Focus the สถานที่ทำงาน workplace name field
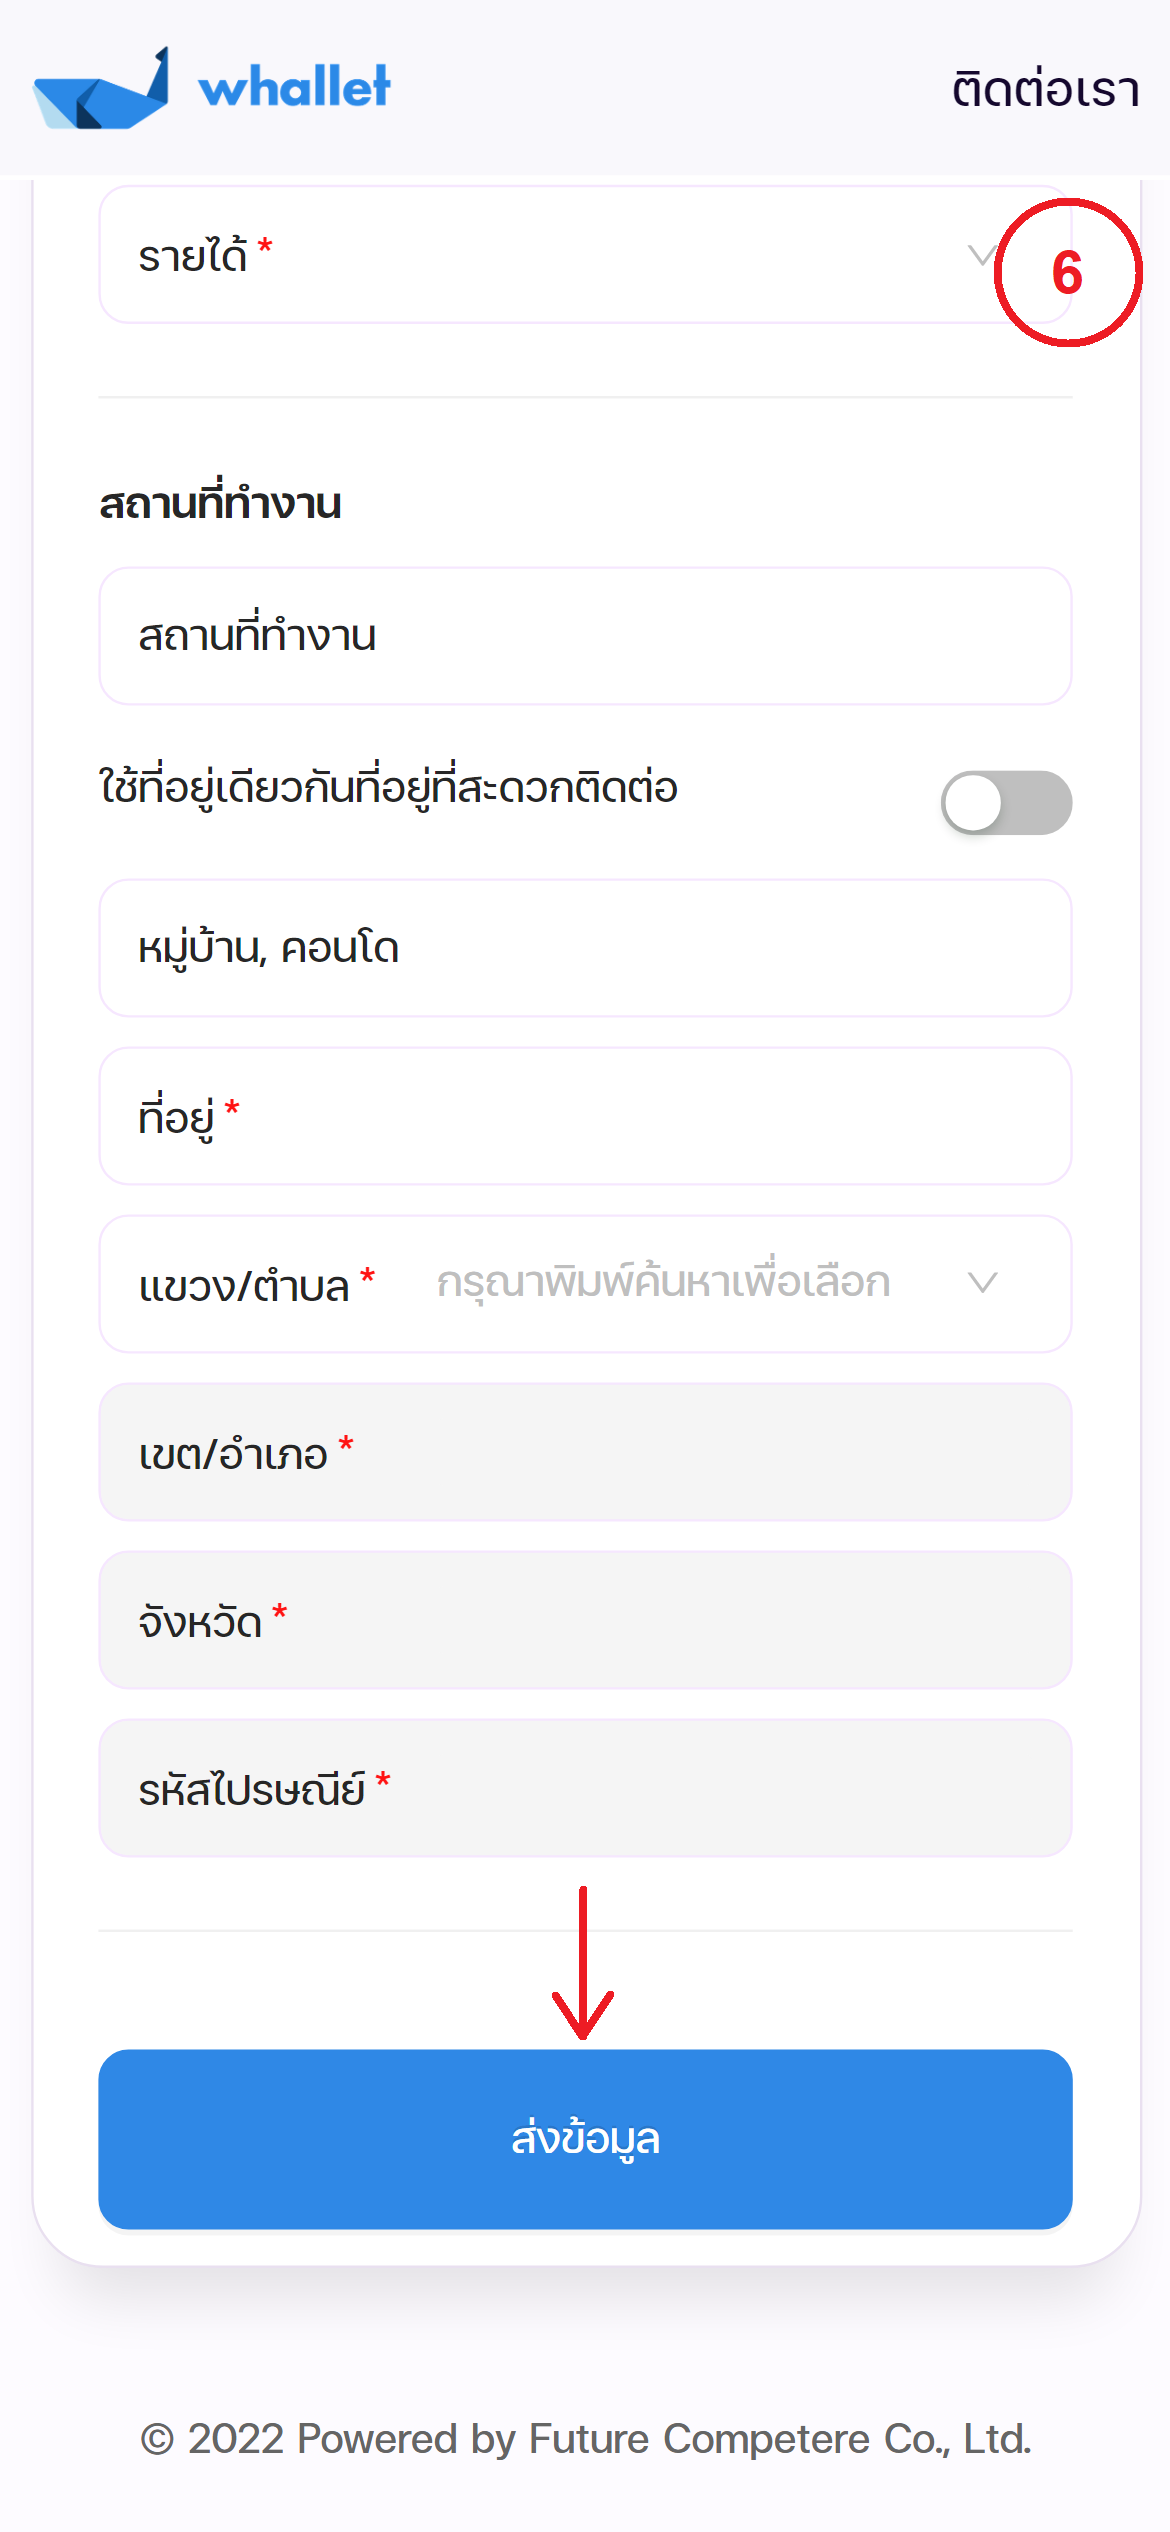Viewport: 1170px width, 2532px height. click(x=585, y=636)
